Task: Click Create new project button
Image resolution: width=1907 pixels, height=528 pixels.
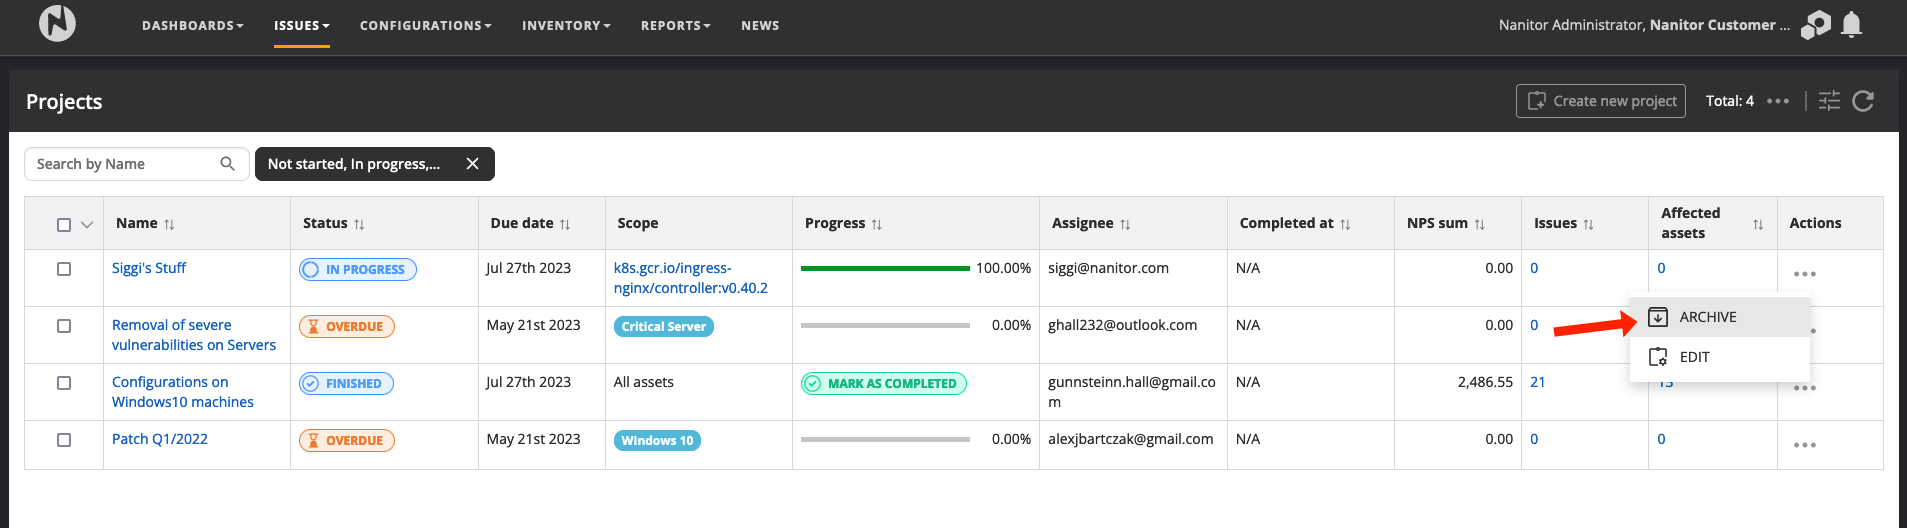Action: pyautogui.click(x=1600, y=101)
